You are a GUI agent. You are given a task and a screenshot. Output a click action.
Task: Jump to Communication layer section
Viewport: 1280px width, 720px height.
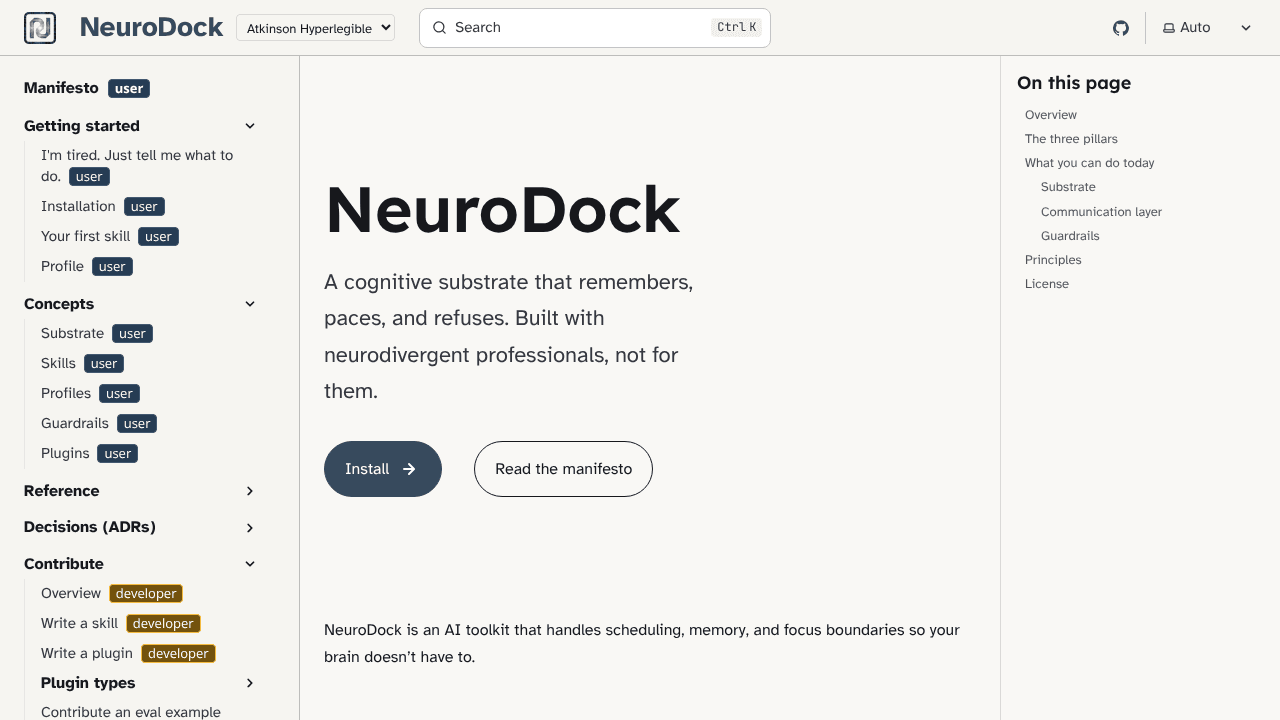1101,212
